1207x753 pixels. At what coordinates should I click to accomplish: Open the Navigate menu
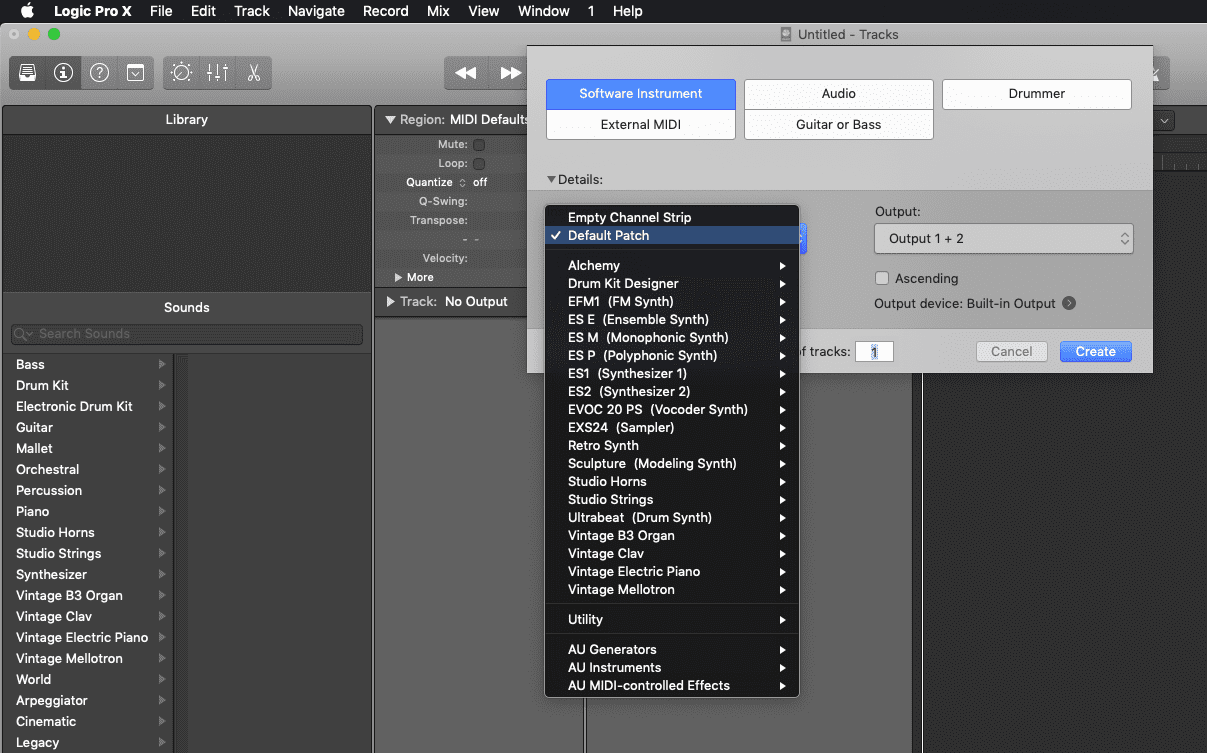(x=316, y=11)
